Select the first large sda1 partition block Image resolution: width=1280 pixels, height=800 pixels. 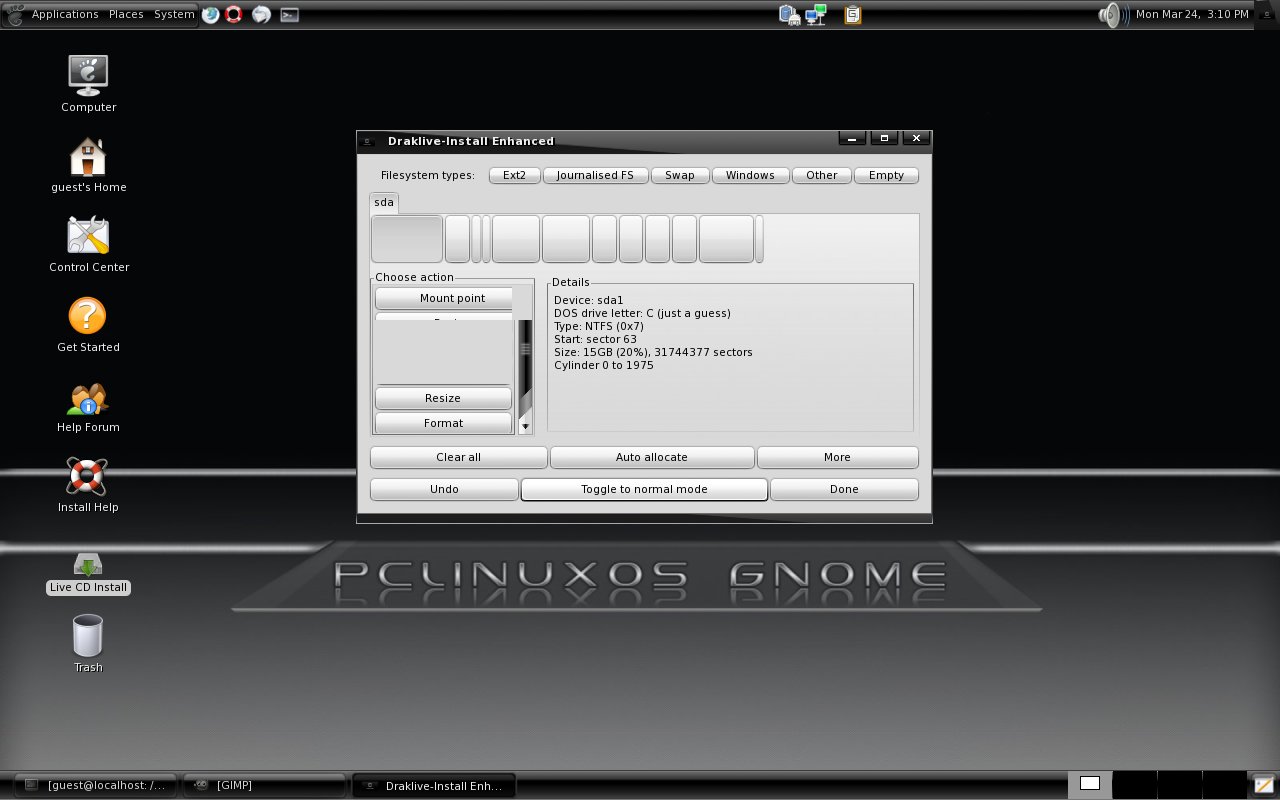tap(407, 239)
